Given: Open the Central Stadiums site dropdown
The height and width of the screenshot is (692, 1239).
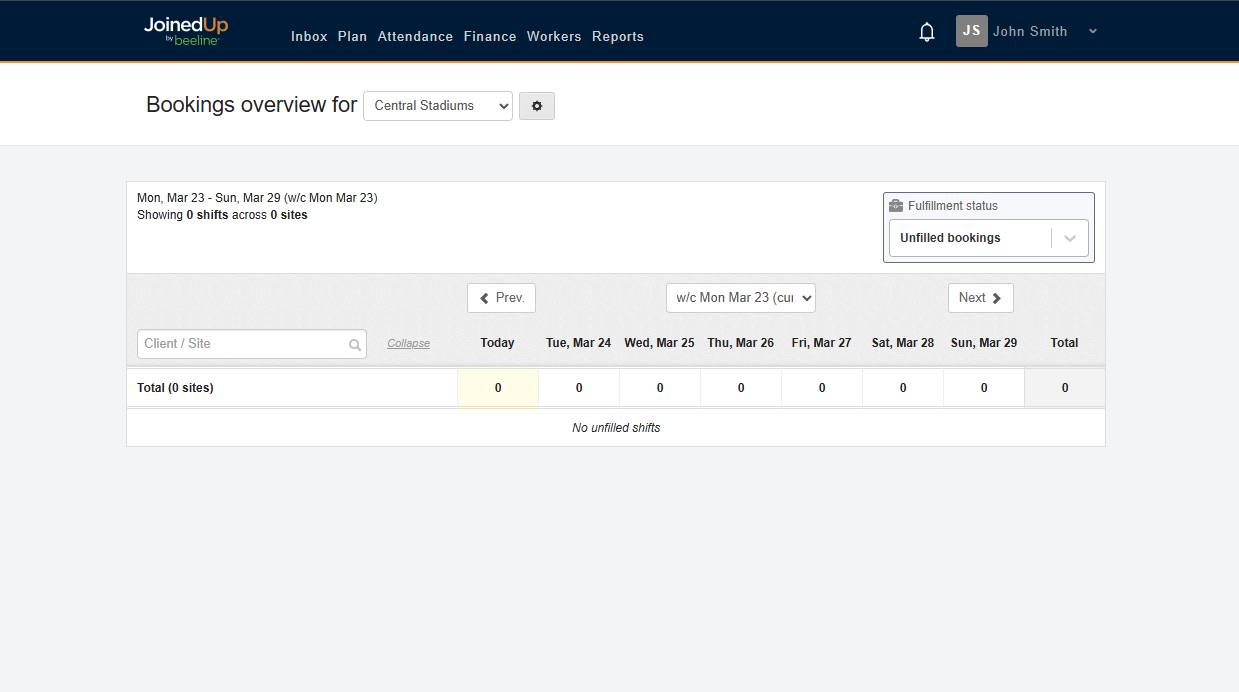Looking at the screenshot, I should pos(437,105).
